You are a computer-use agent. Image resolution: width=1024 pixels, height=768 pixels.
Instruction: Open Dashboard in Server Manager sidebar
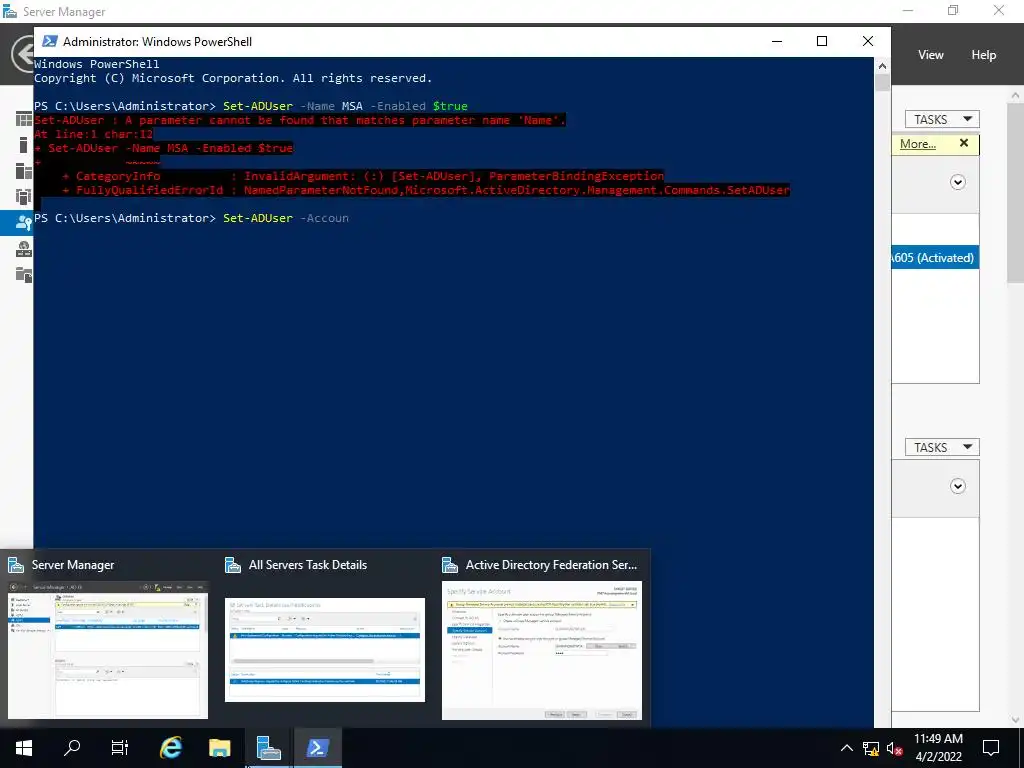point(24,119)
